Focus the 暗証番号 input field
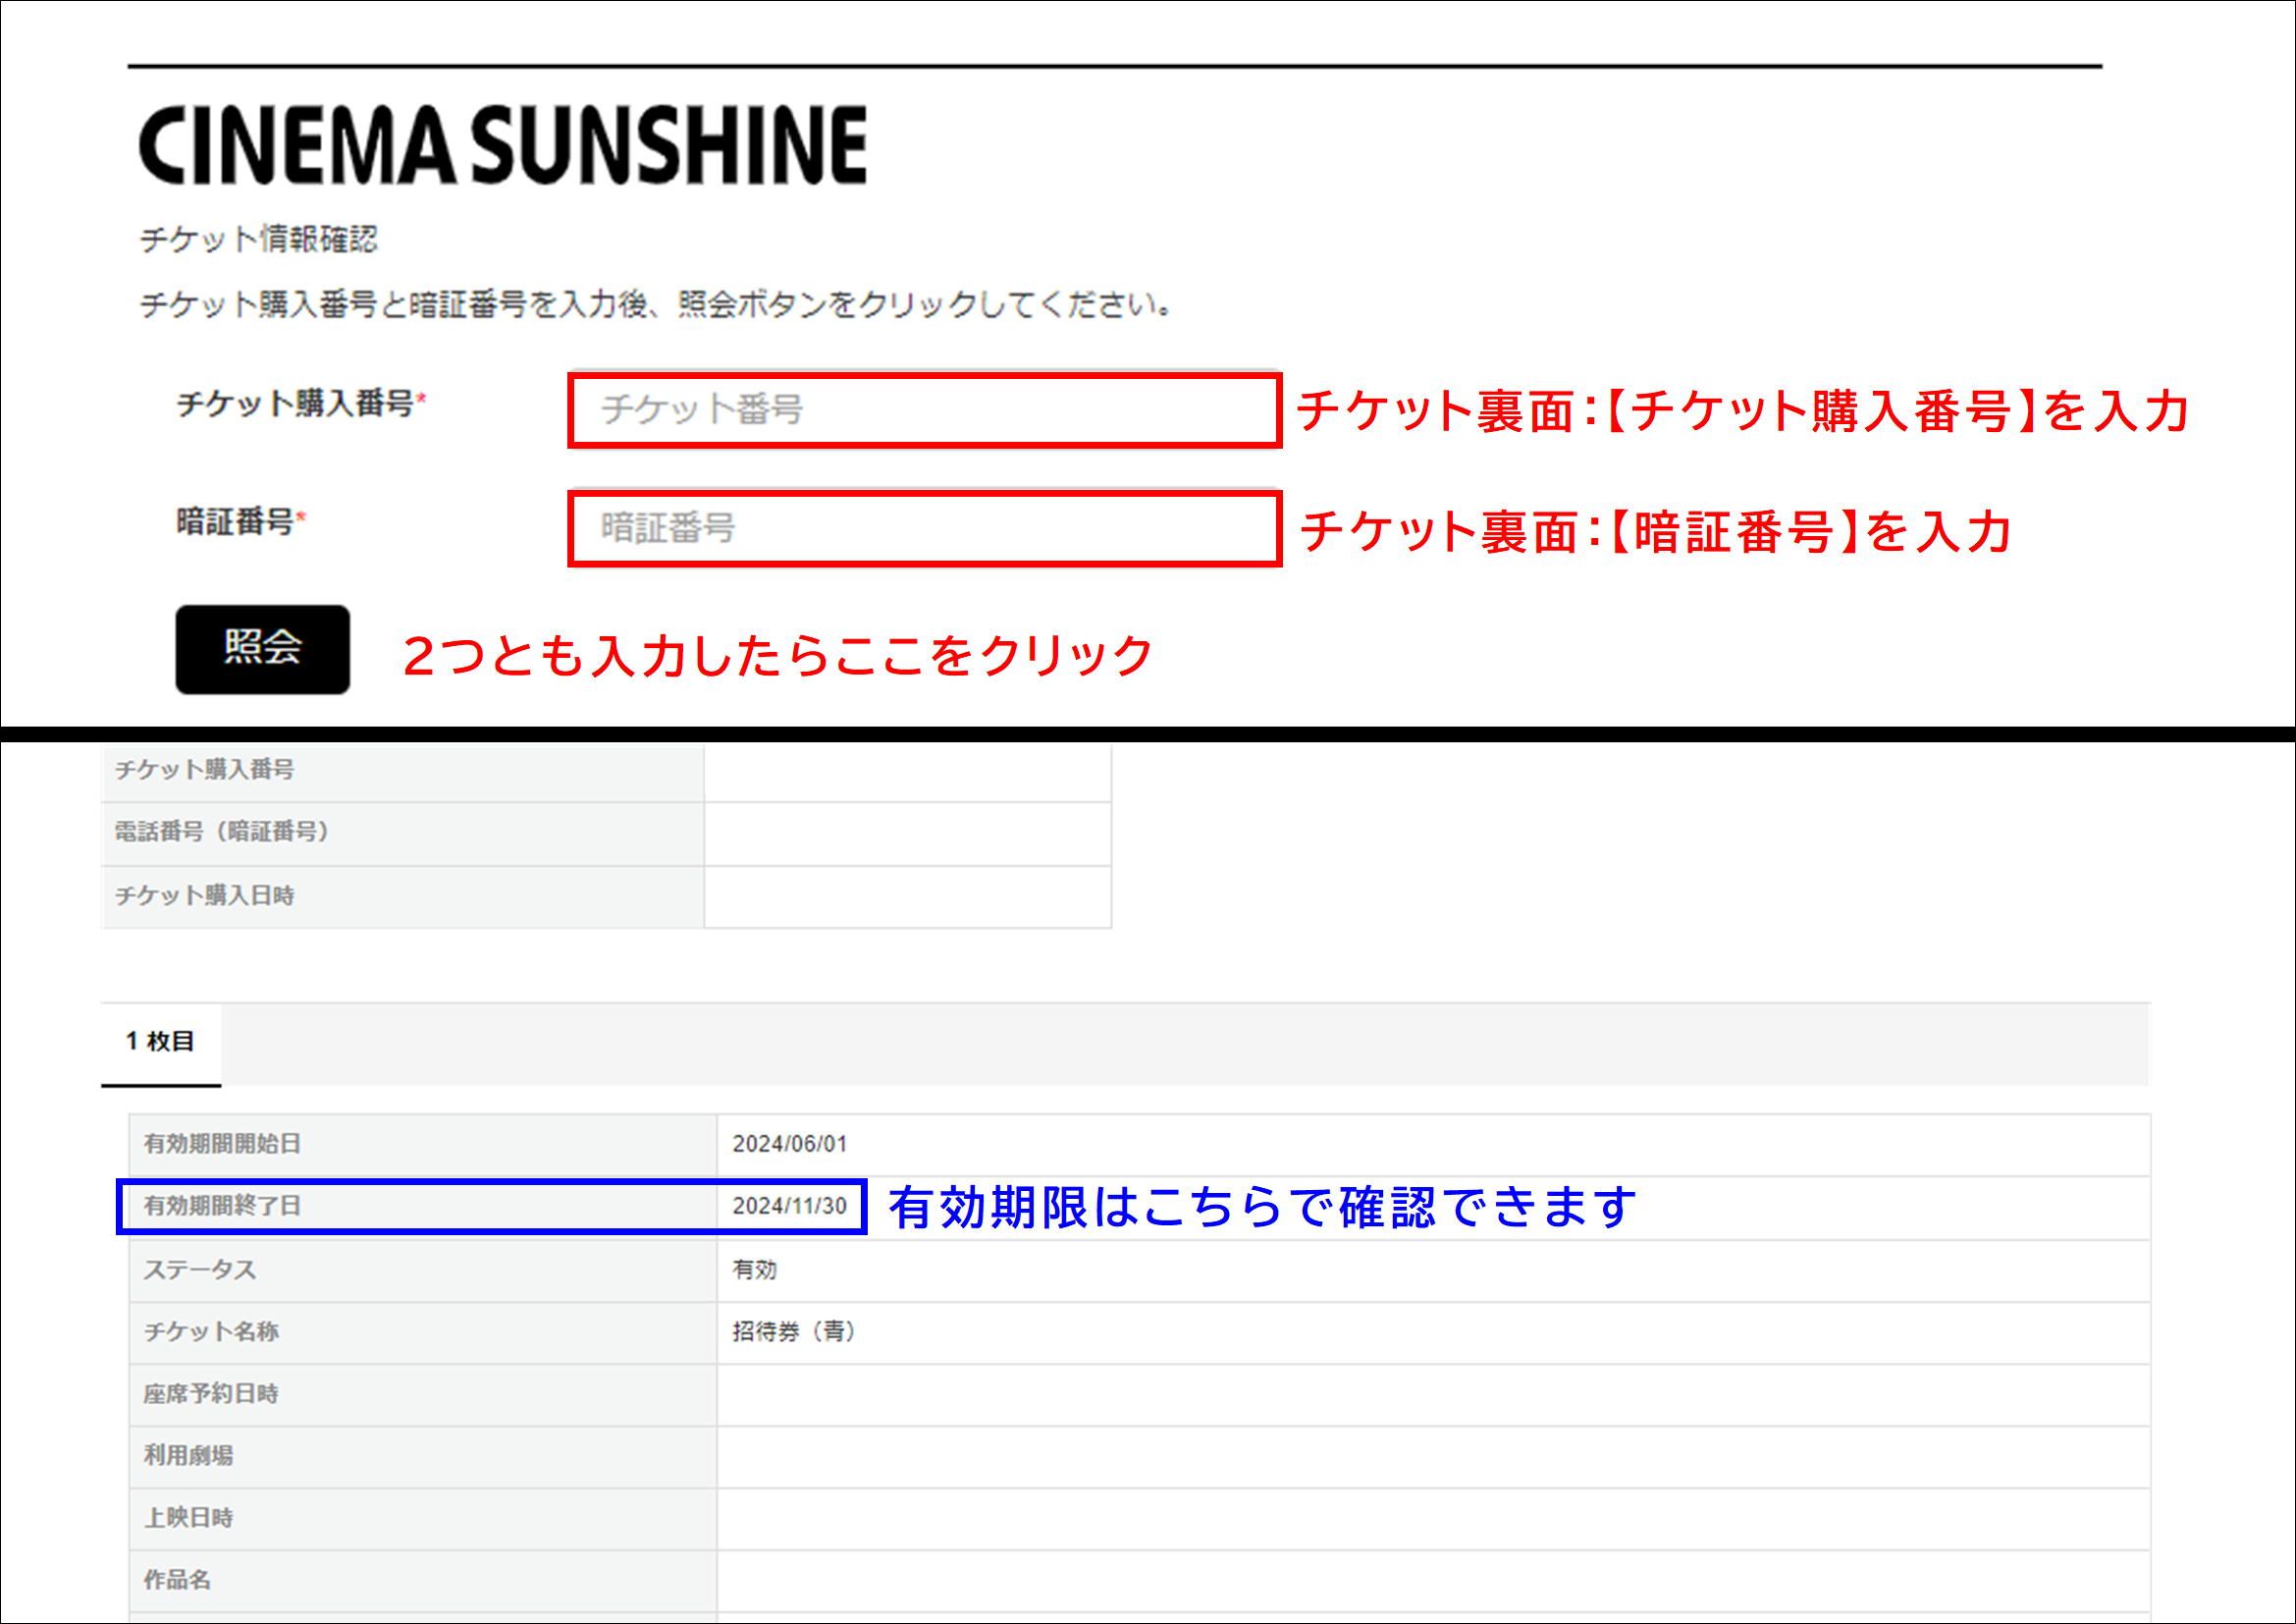 coord(925,528)
